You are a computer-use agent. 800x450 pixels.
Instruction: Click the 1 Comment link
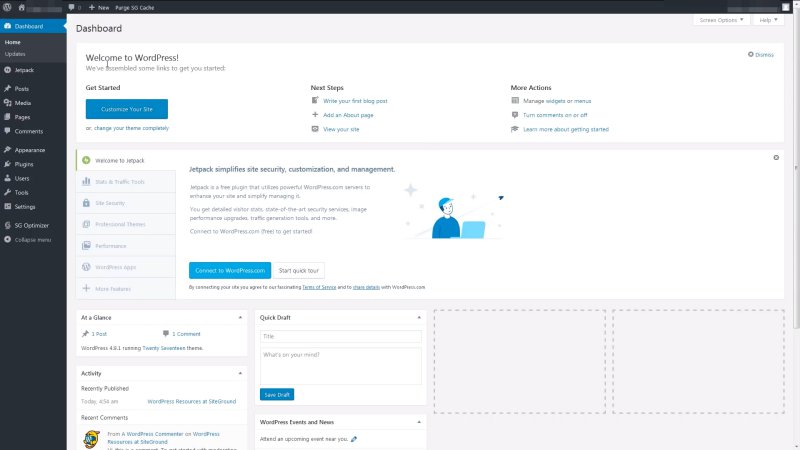pos(186,334)
